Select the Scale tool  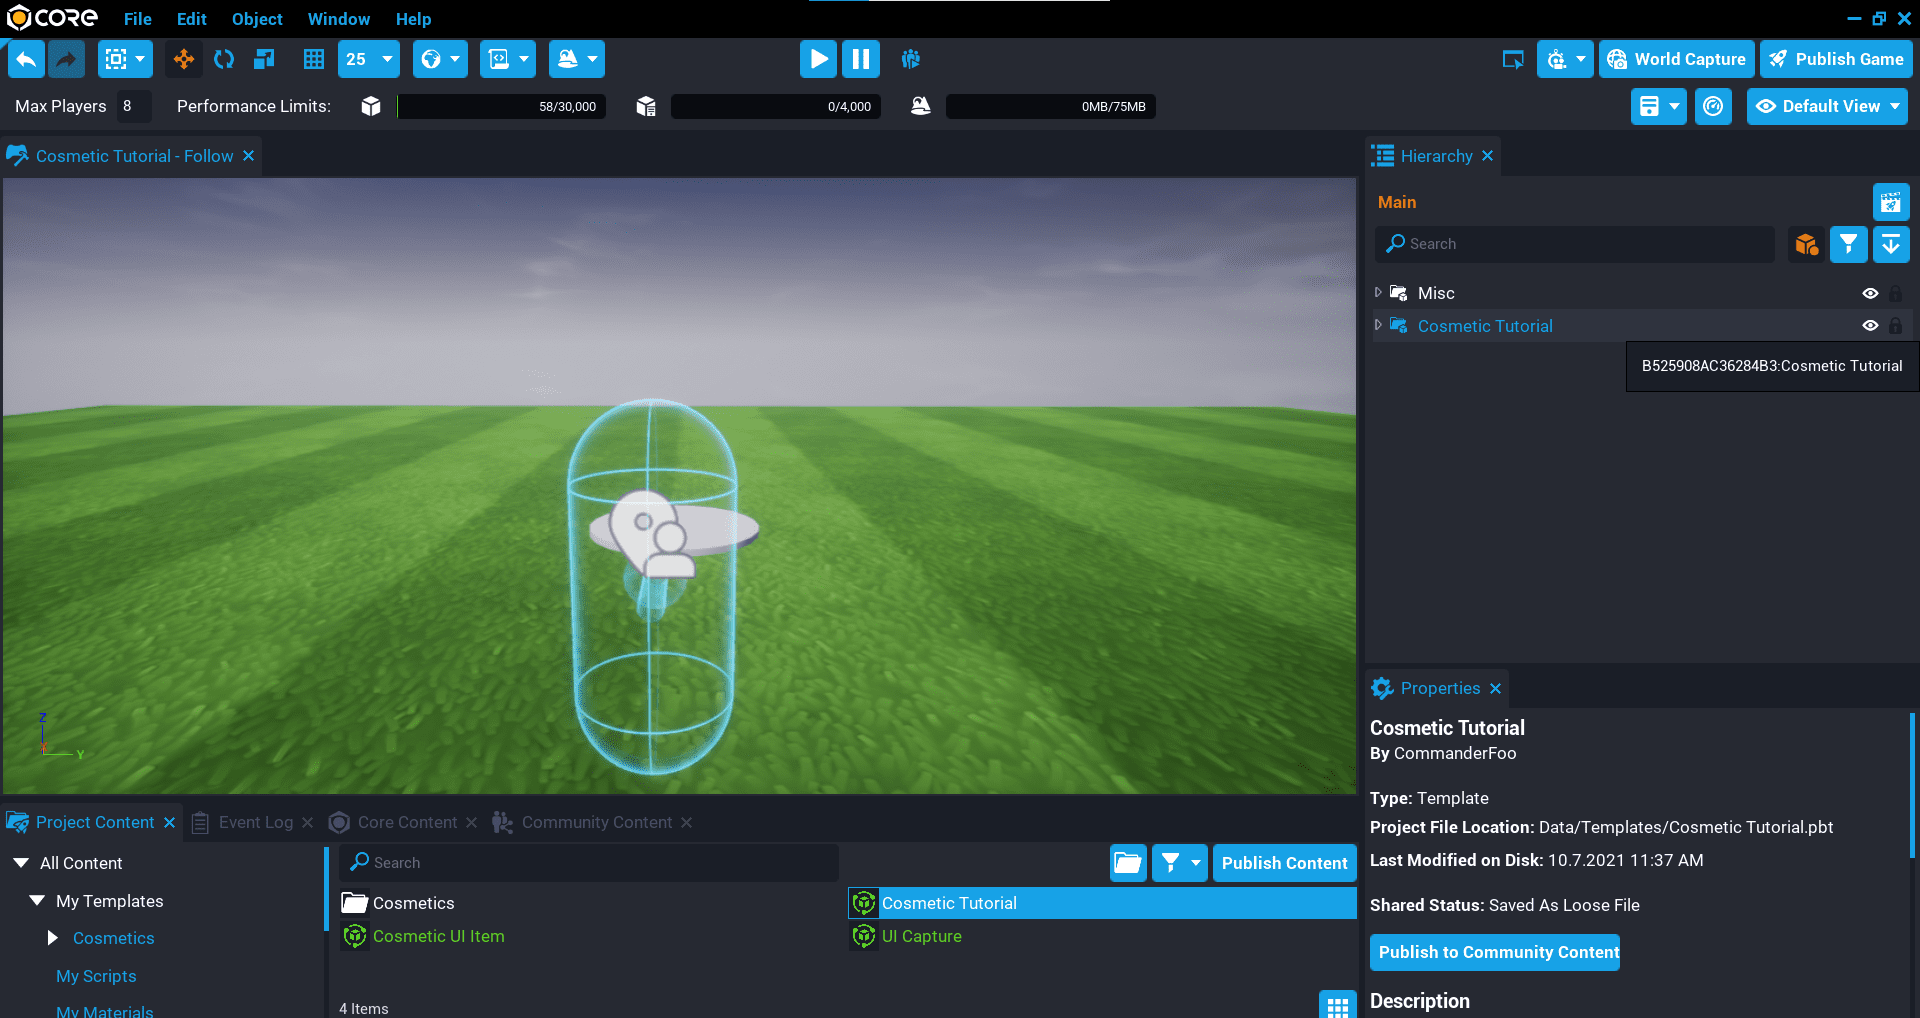tap(264, 59)
